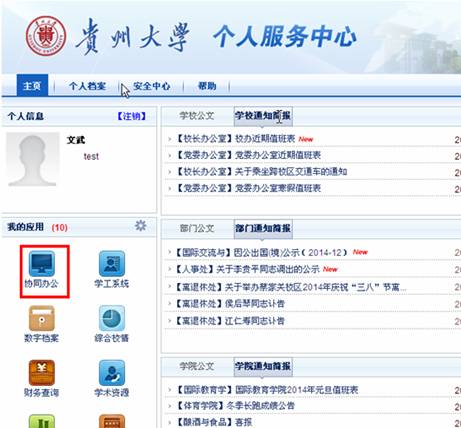Select the 学院通知简报 tab
The width and height of the screenshot is (461, 428).
pos(263,366)
